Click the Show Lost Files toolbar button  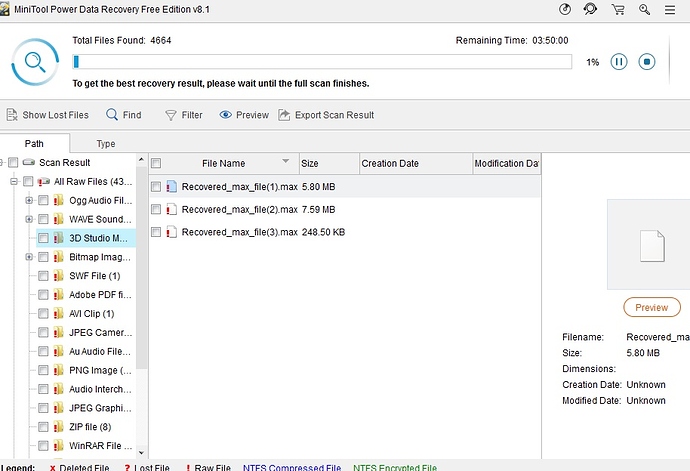point(48,115)
